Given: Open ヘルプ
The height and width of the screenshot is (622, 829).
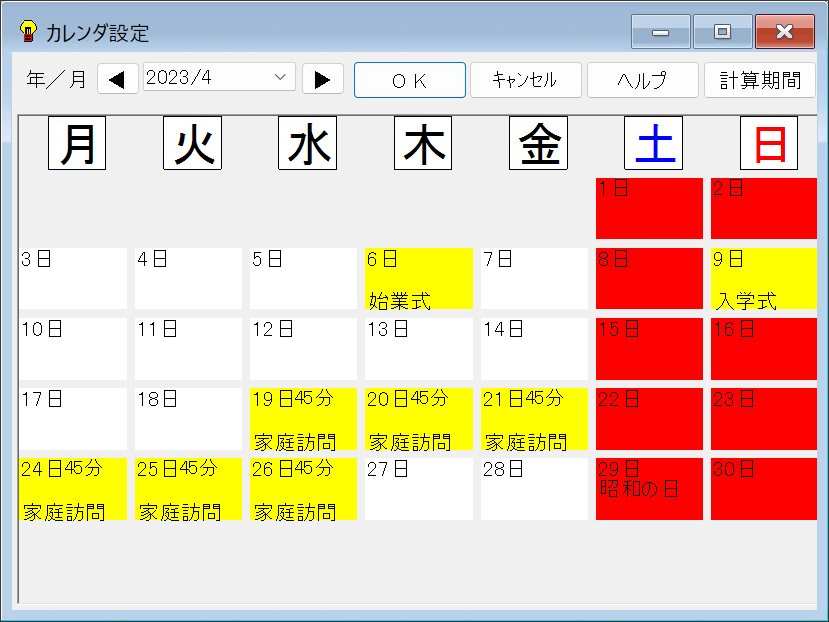Looking at the screenshot, I should point(642,80).
